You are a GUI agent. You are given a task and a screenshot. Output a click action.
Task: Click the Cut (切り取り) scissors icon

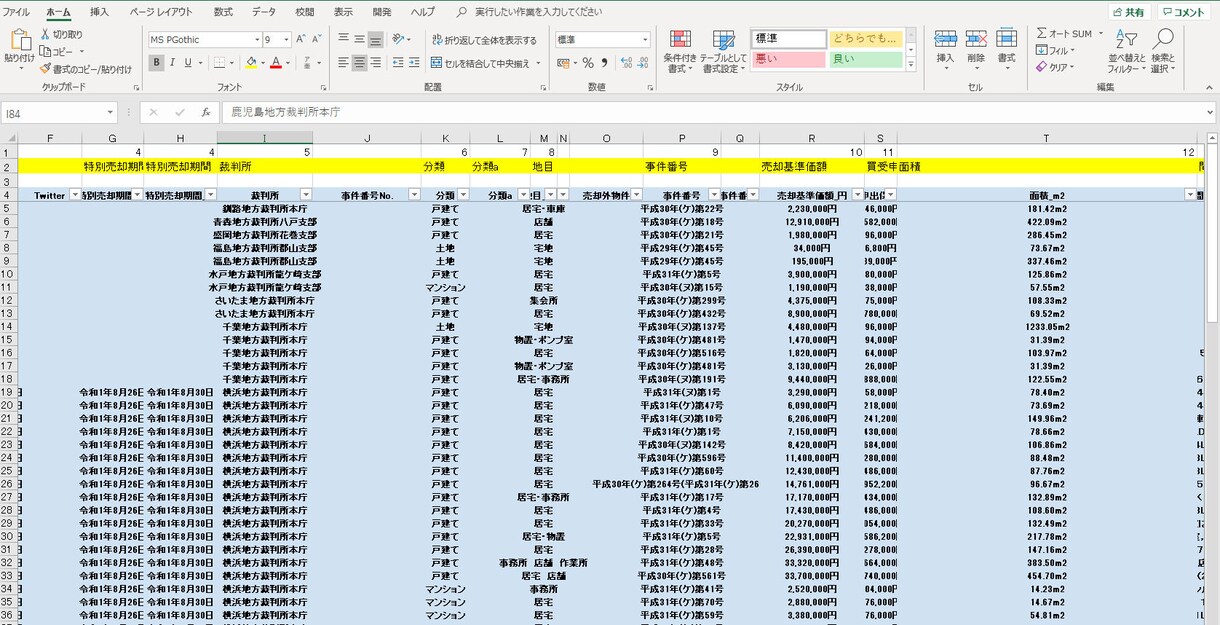click(46, 34)
